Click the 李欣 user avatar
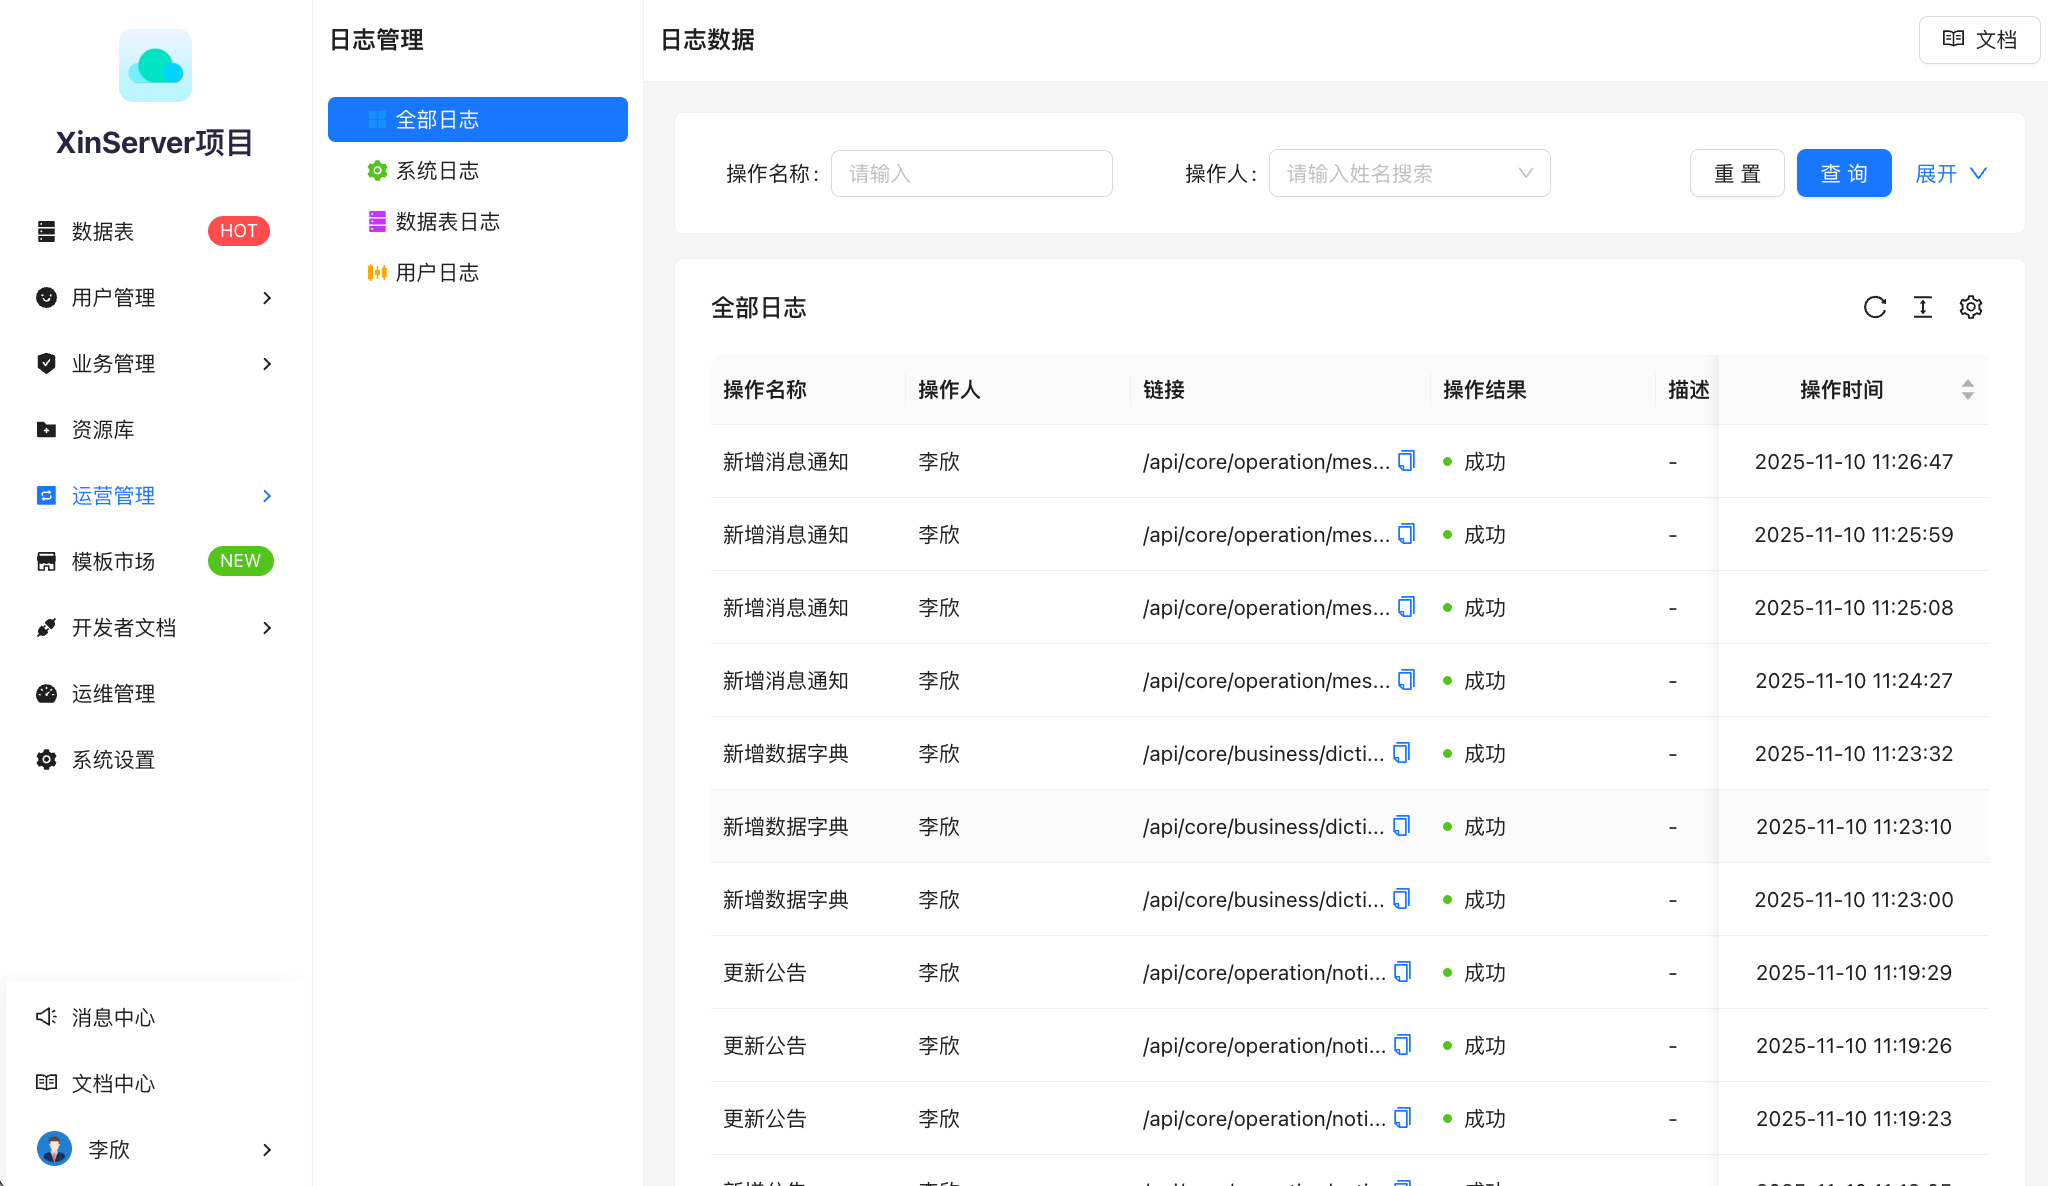 [54, 1149]
